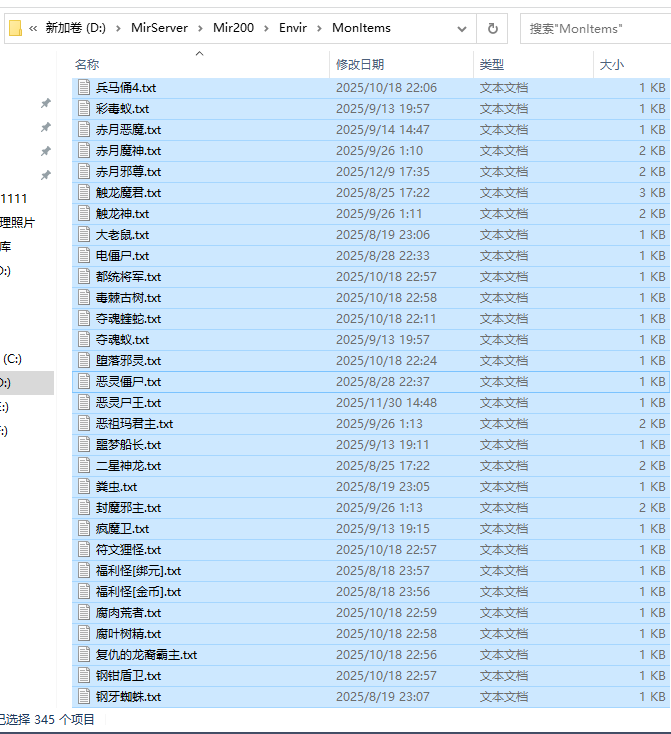671x734 pixels.
Task: Click the file icon of 赤月邪尊.txt
Action: [84, 172]
